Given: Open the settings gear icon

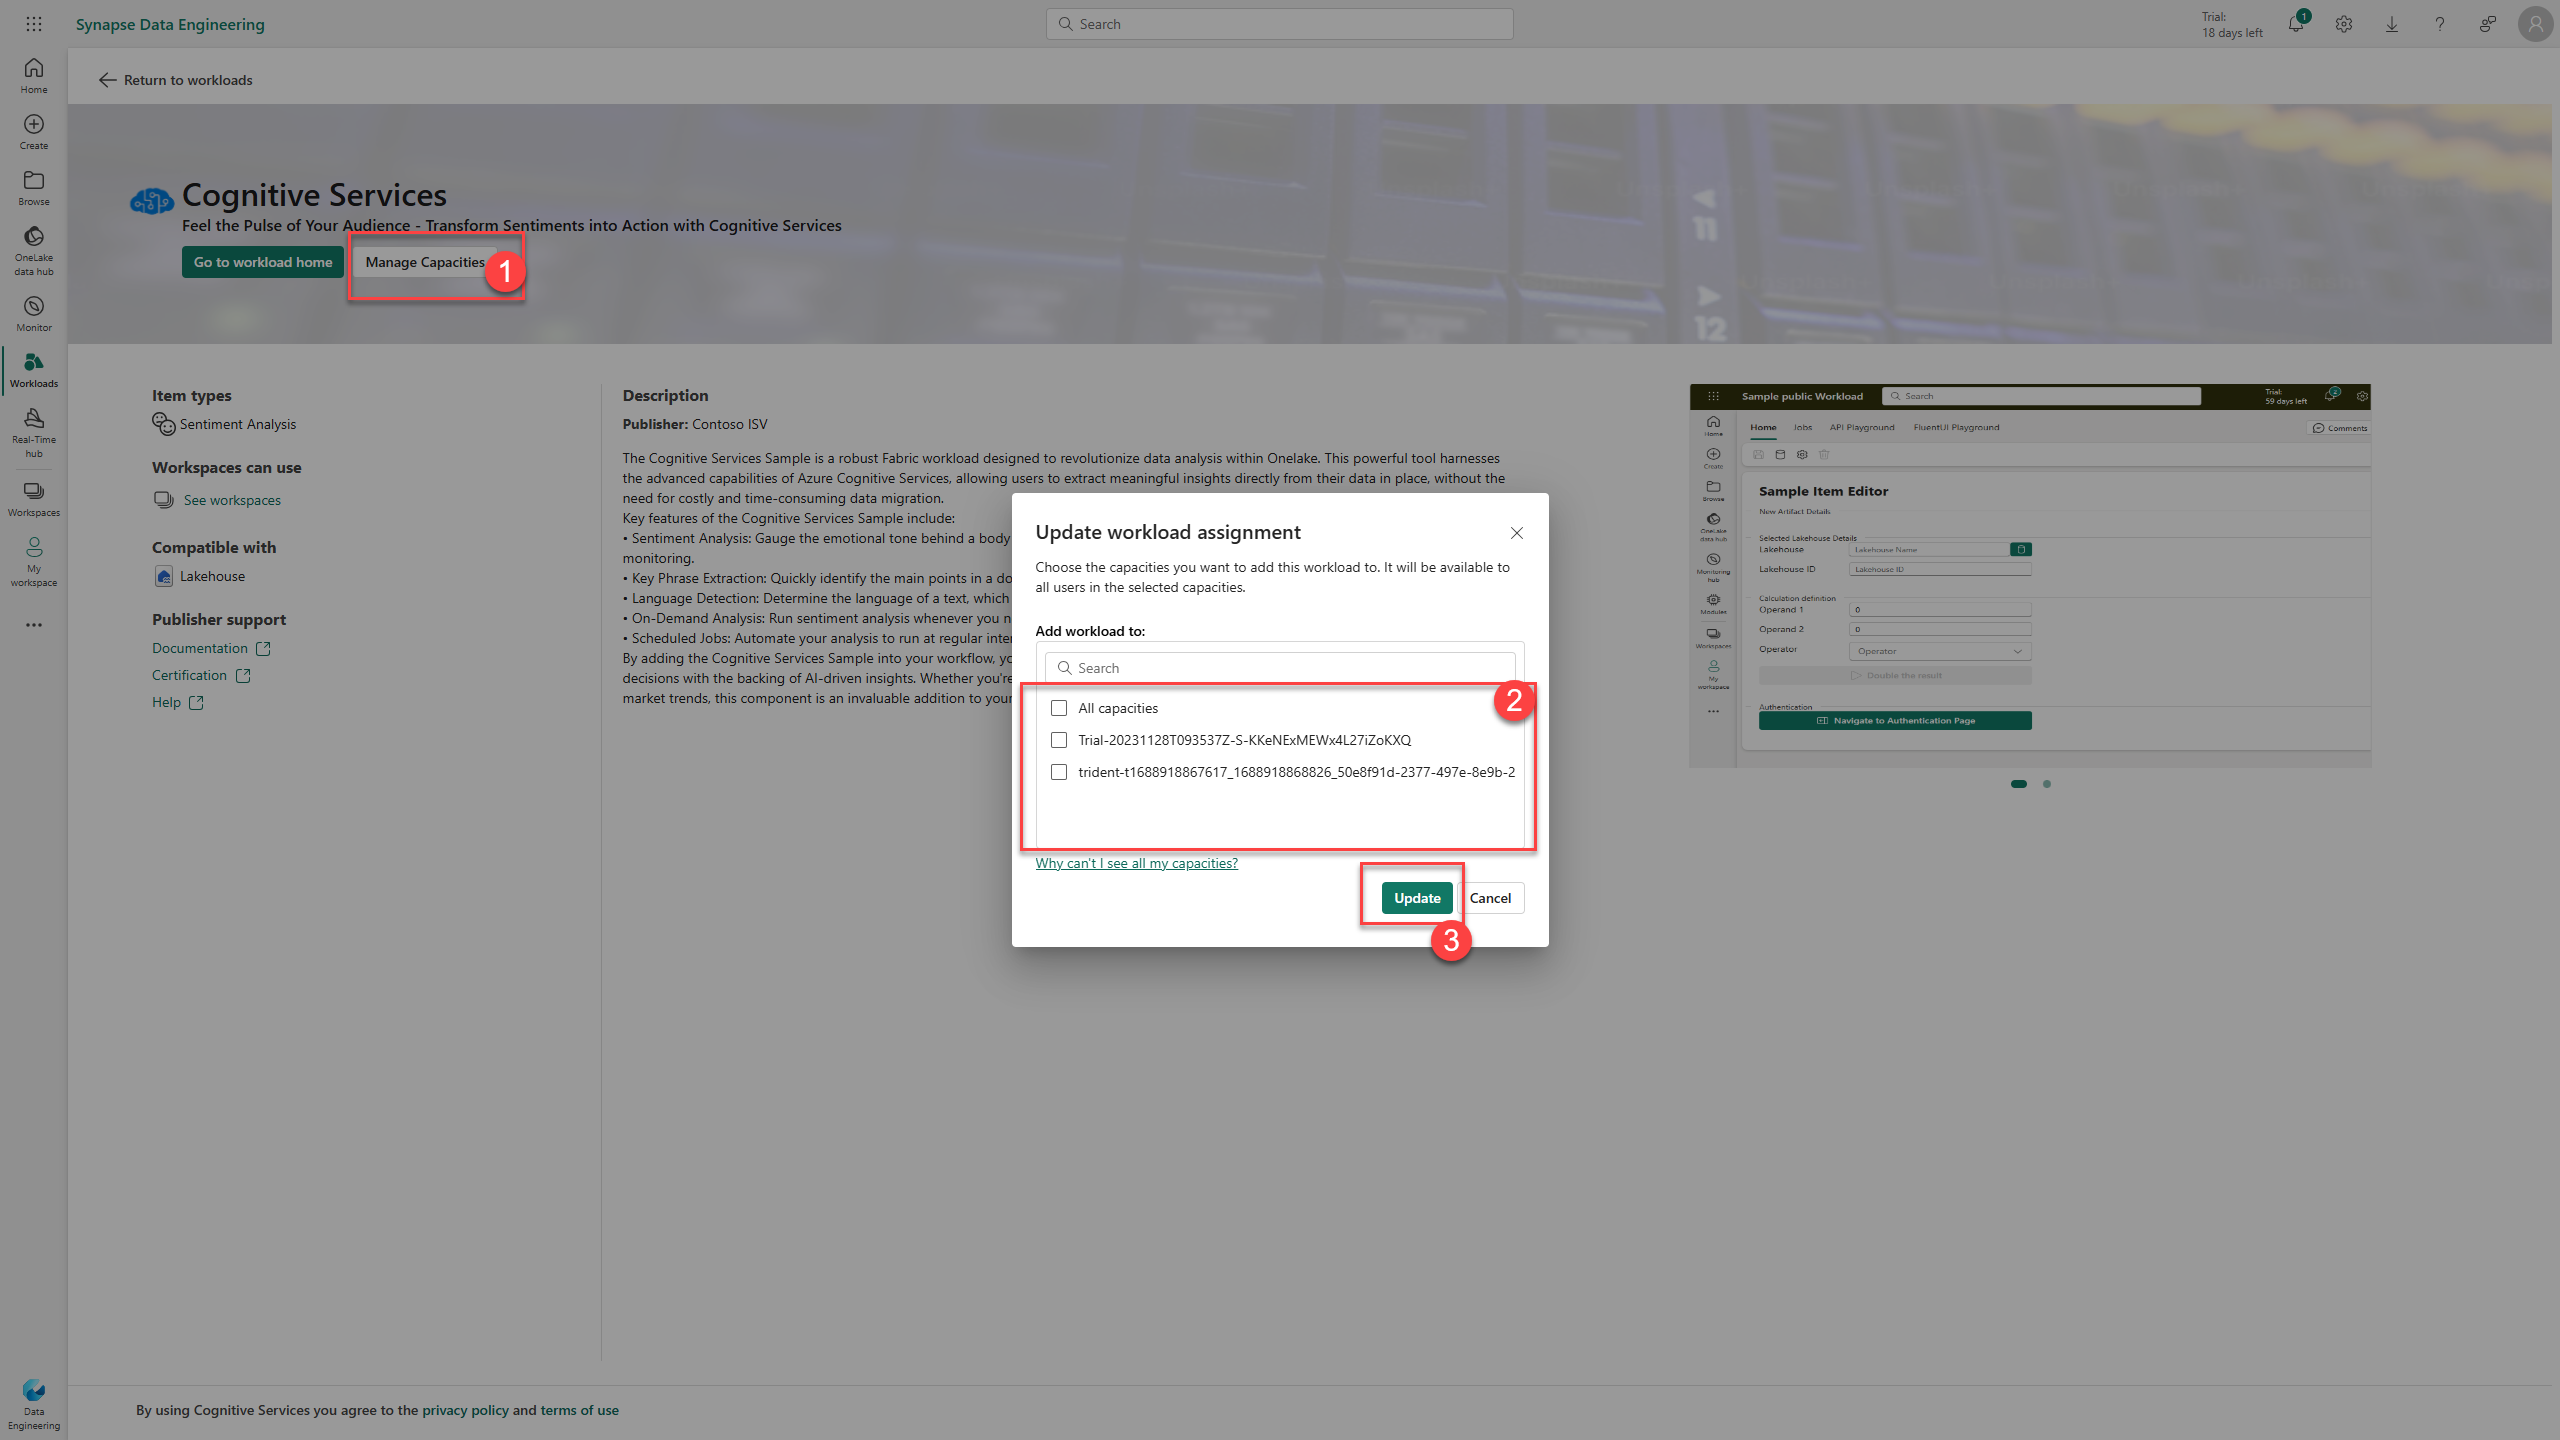Looking at the screenshot, I should point(2343,24).
